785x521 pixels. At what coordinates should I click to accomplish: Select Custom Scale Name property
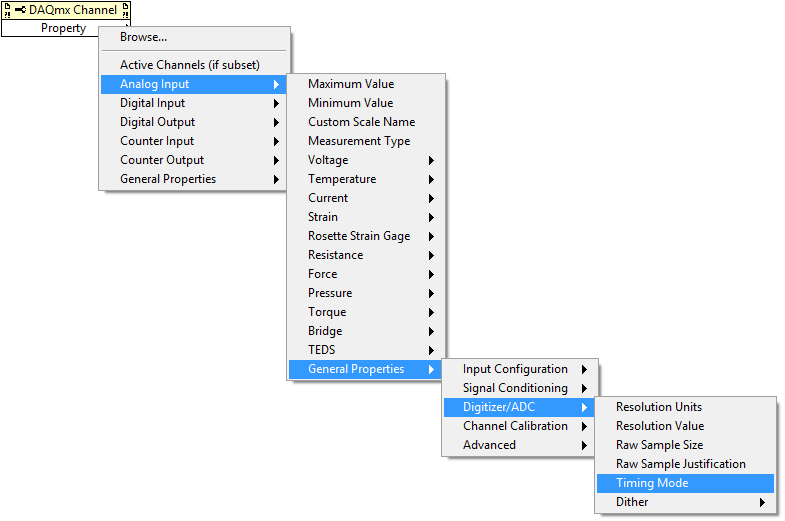click(x=366, y=122)
